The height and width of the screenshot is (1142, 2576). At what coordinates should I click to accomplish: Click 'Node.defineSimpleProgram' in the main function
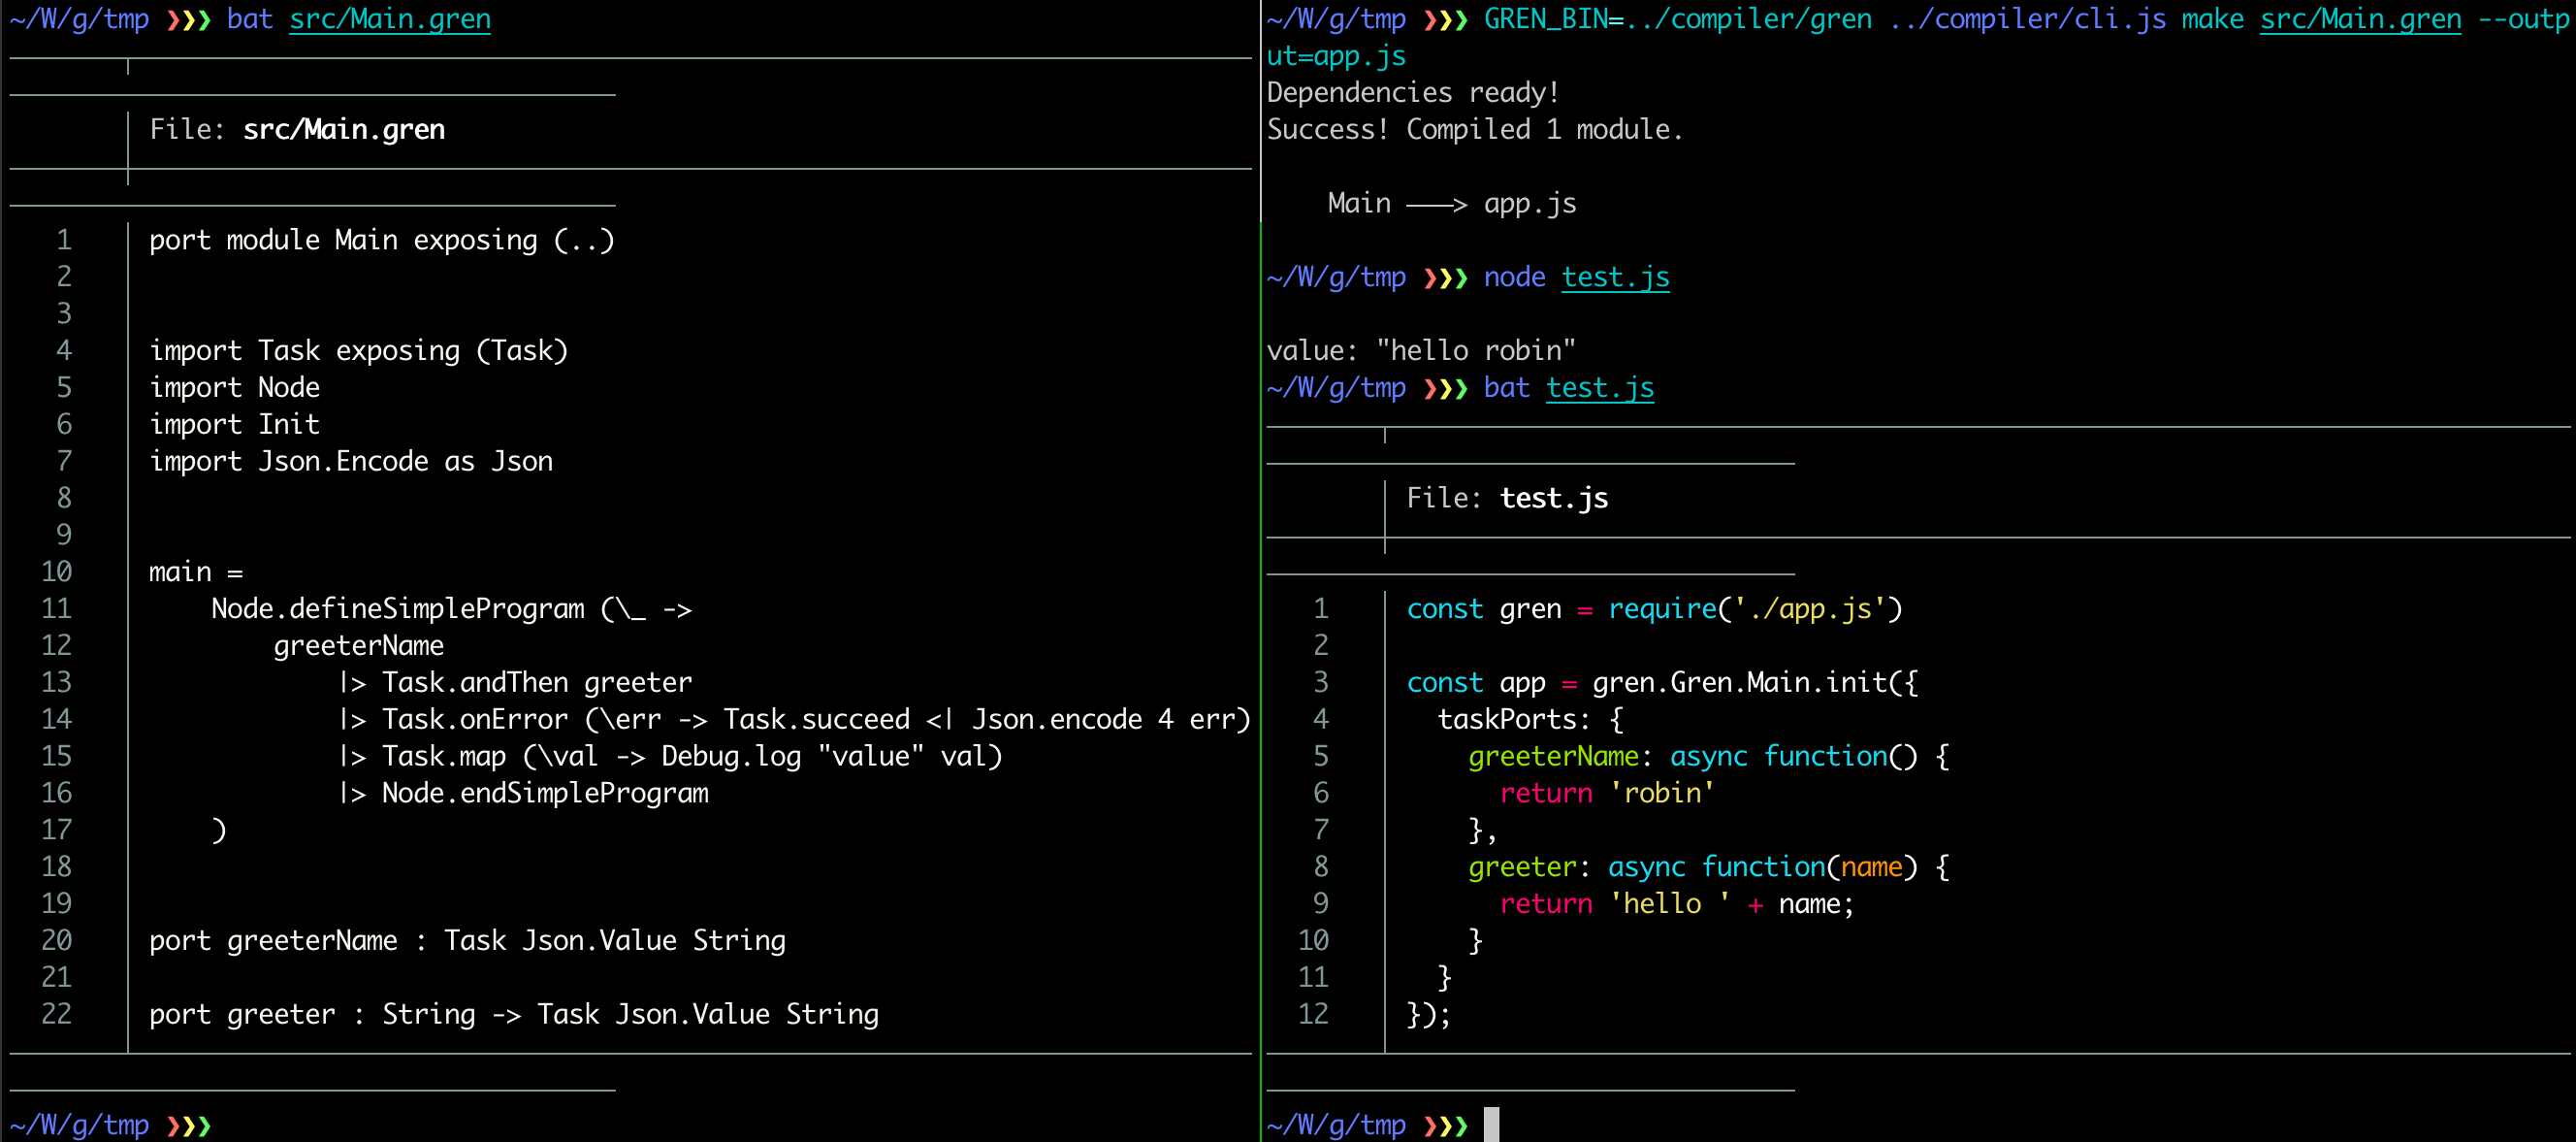point(397,608)
